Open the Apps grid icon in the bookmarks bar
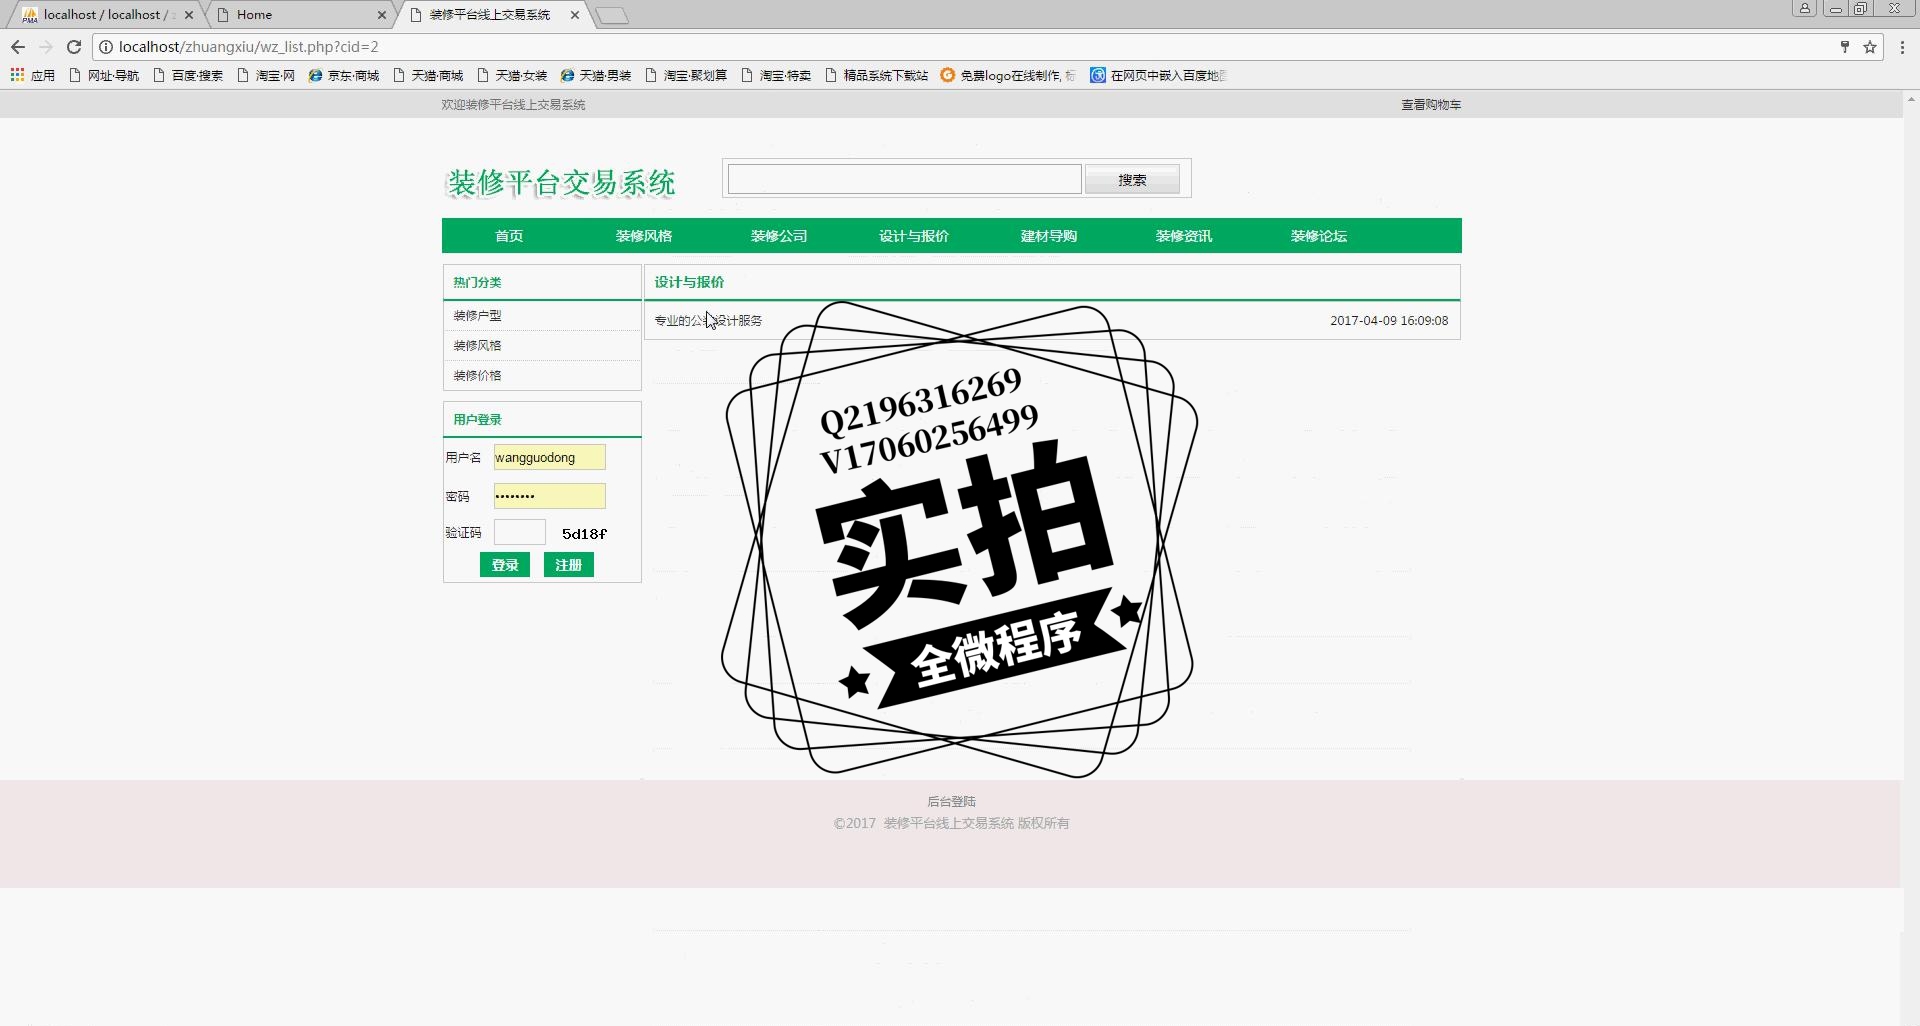The image size is (1920, 1026). pos(17,75)
